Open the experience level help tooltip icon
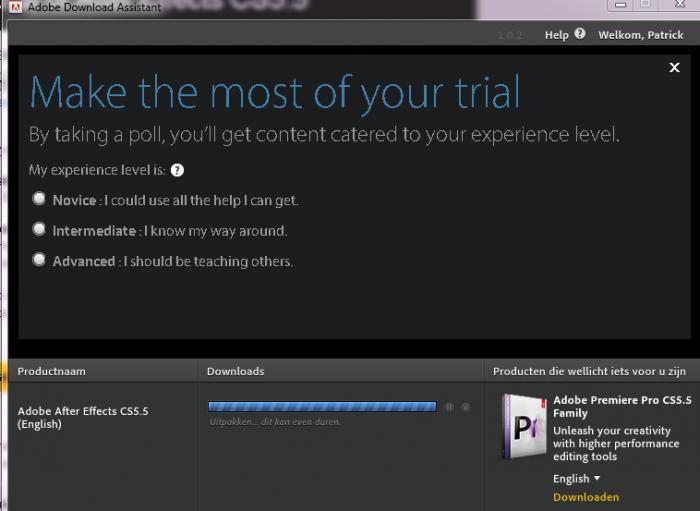700x511 pixels. click(x=177, y=170)
